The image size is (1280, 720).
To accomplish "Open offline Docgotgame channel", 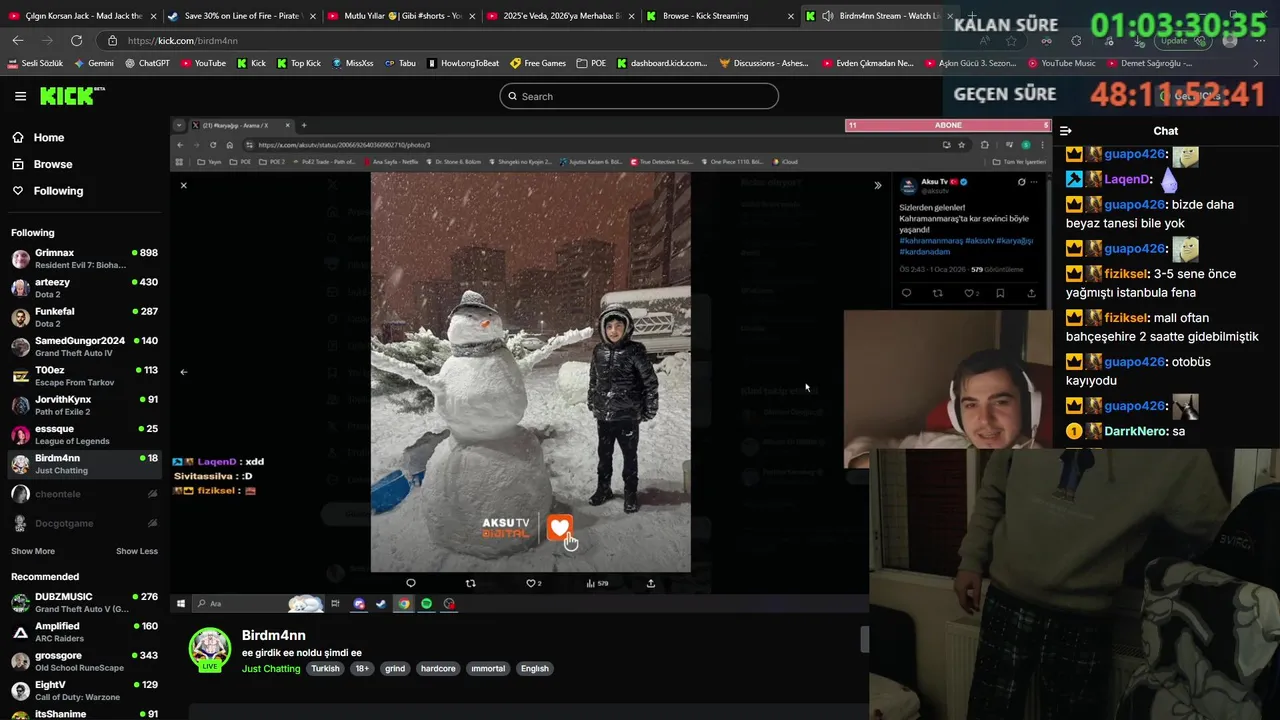I will tap(85, 523).
